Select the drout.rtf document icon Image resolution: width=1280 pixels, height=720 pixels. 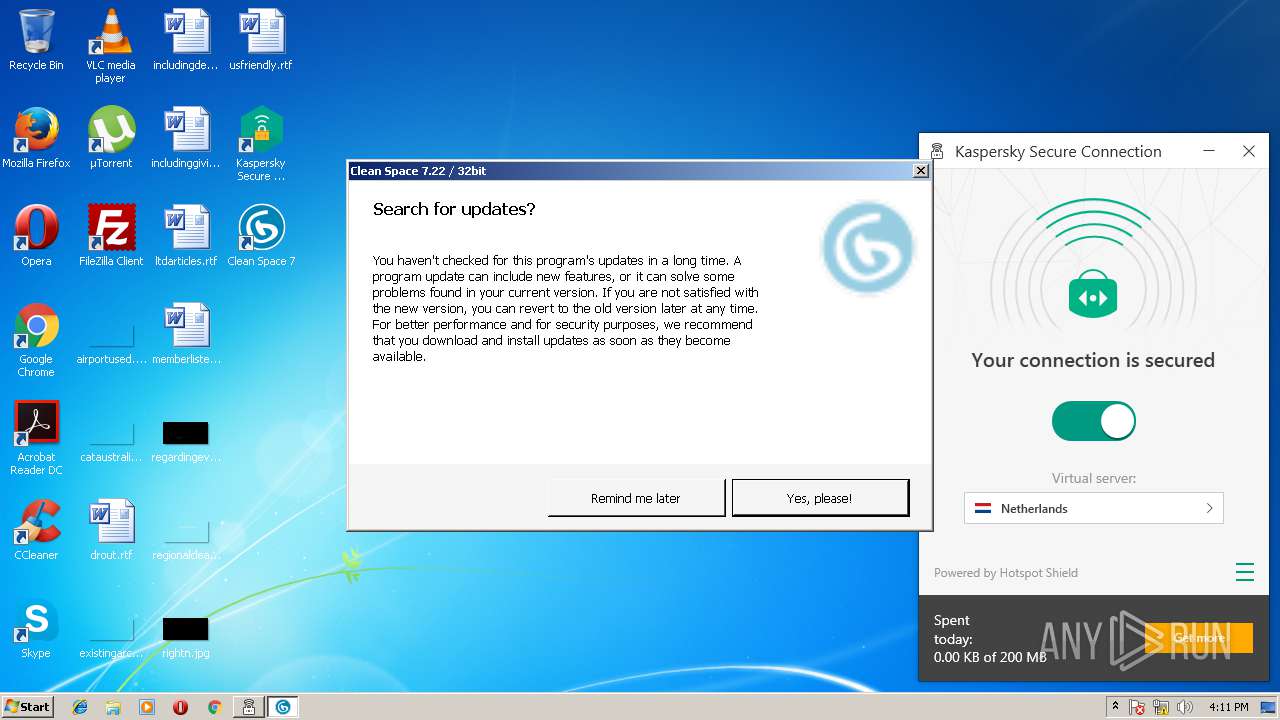pyautogui.click(x=110, y=530)
